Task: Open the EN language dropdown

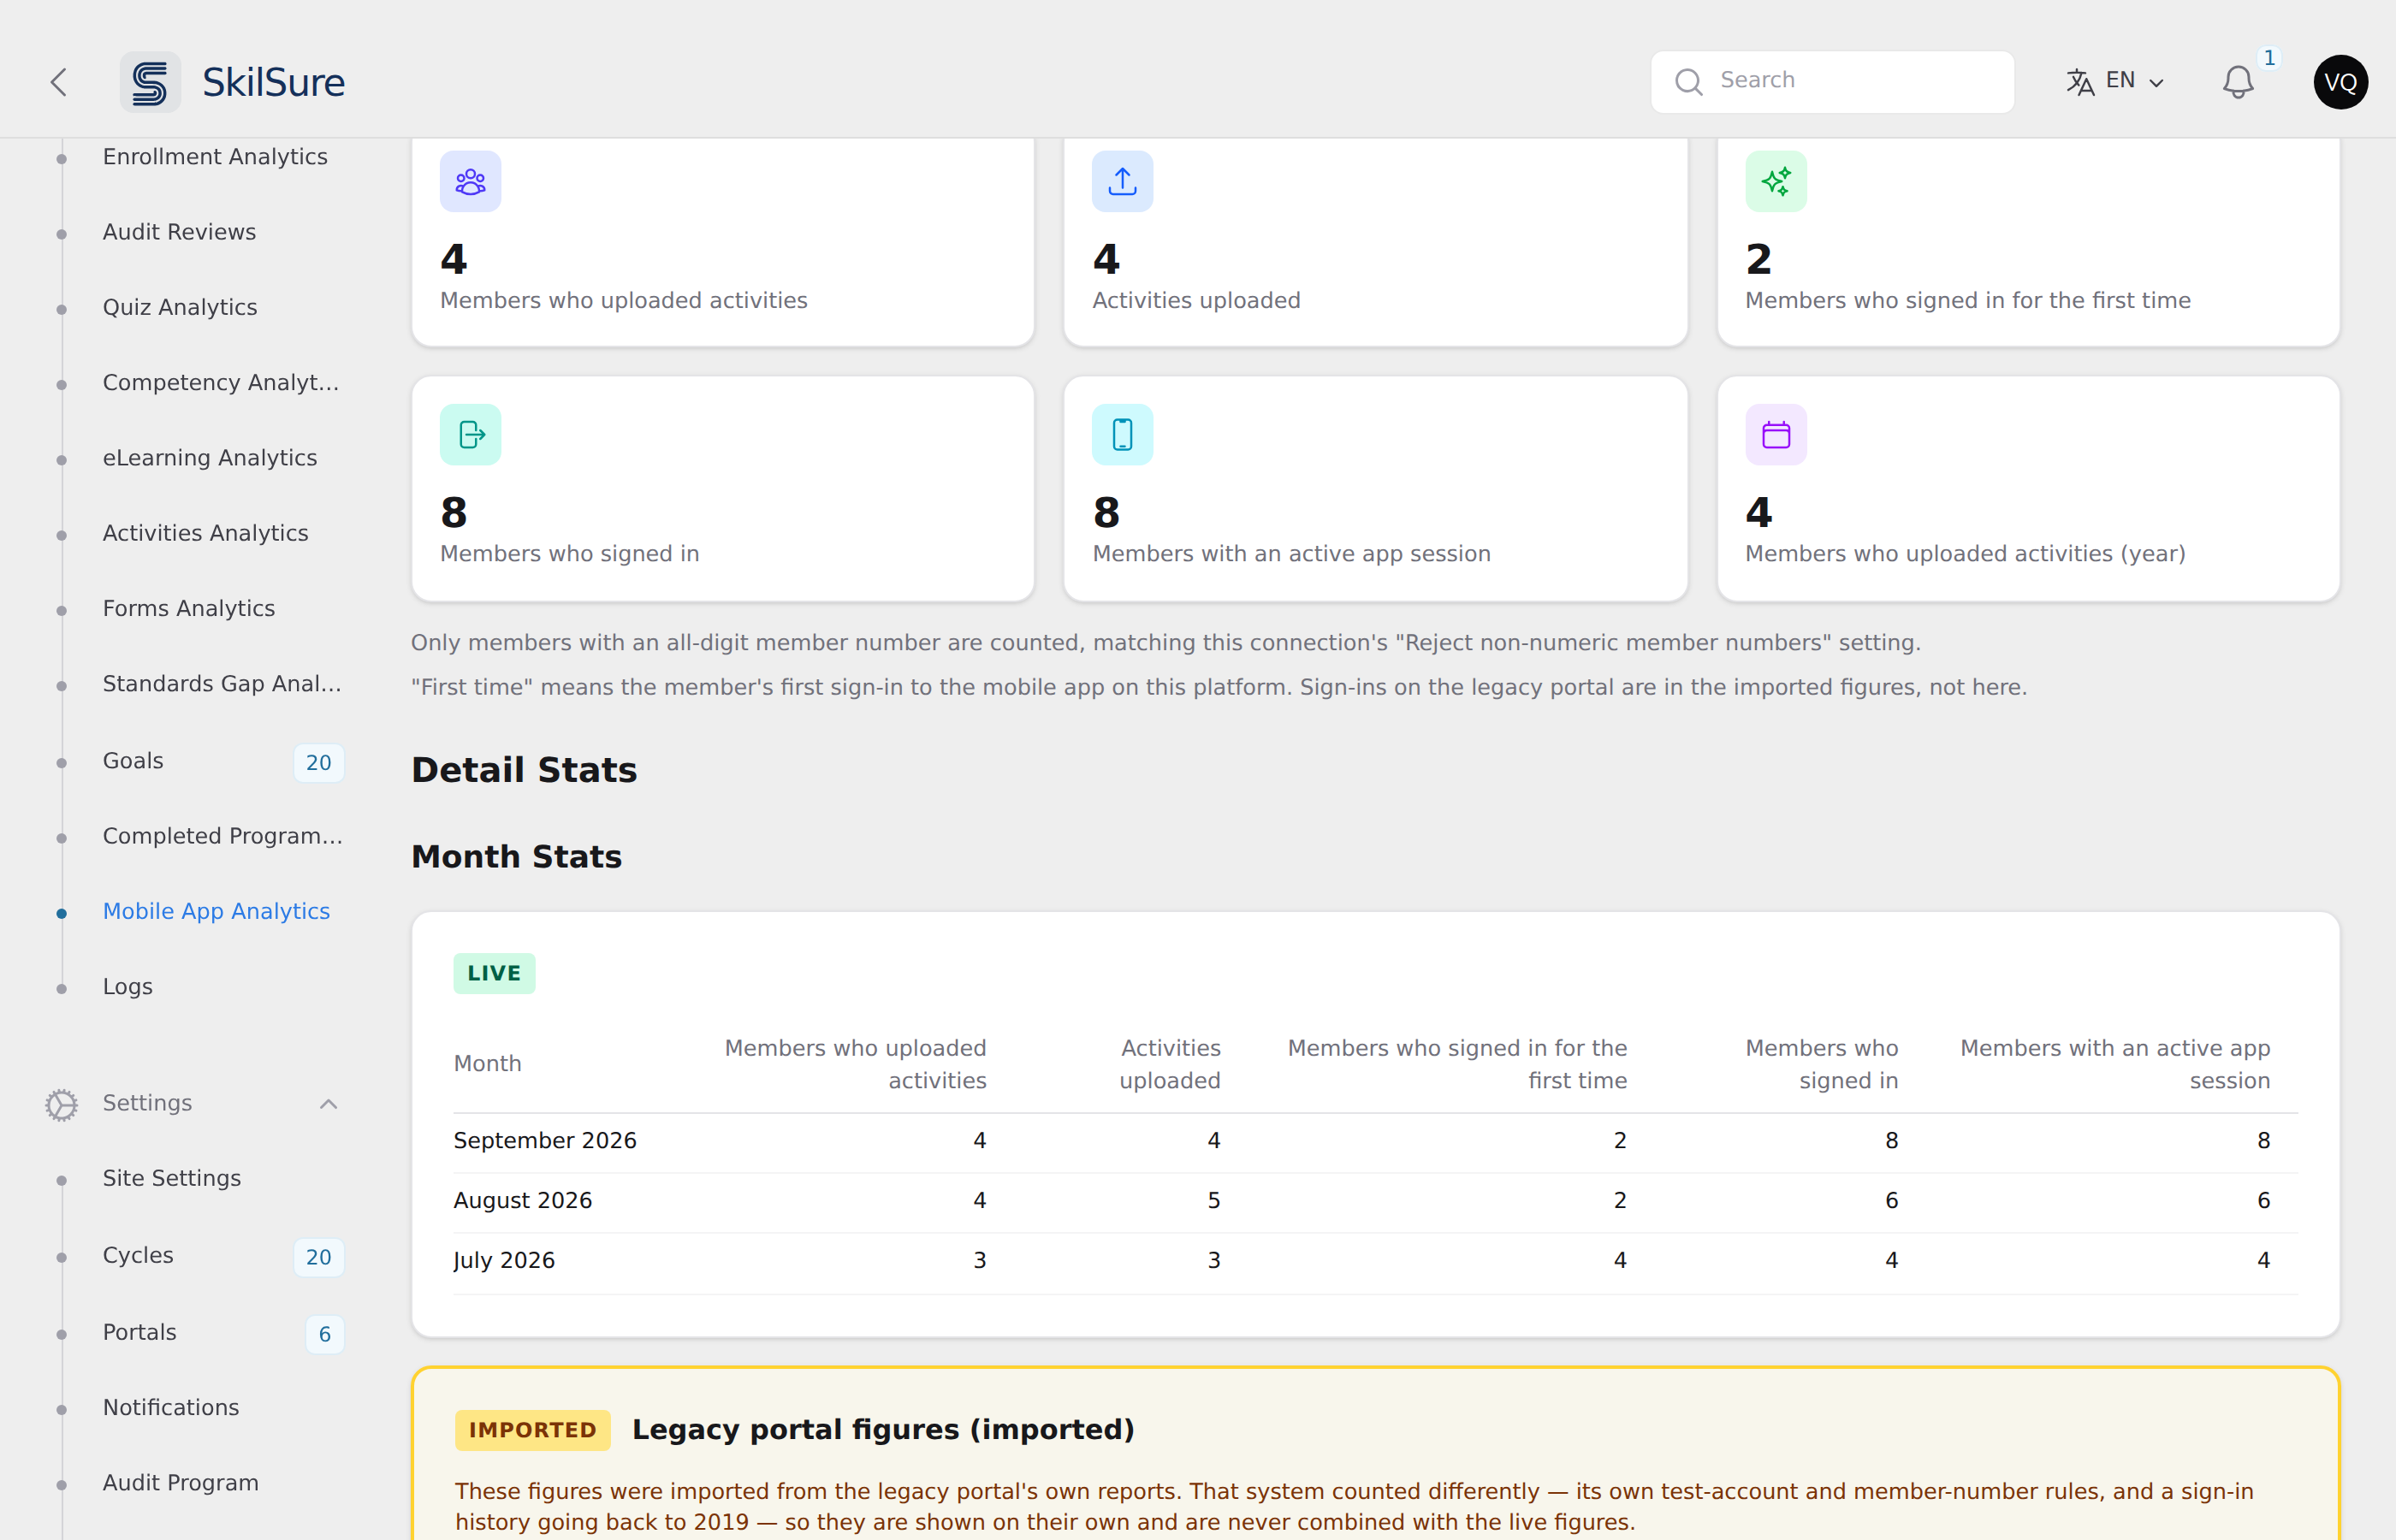Action: click(x=2116, y=81)
